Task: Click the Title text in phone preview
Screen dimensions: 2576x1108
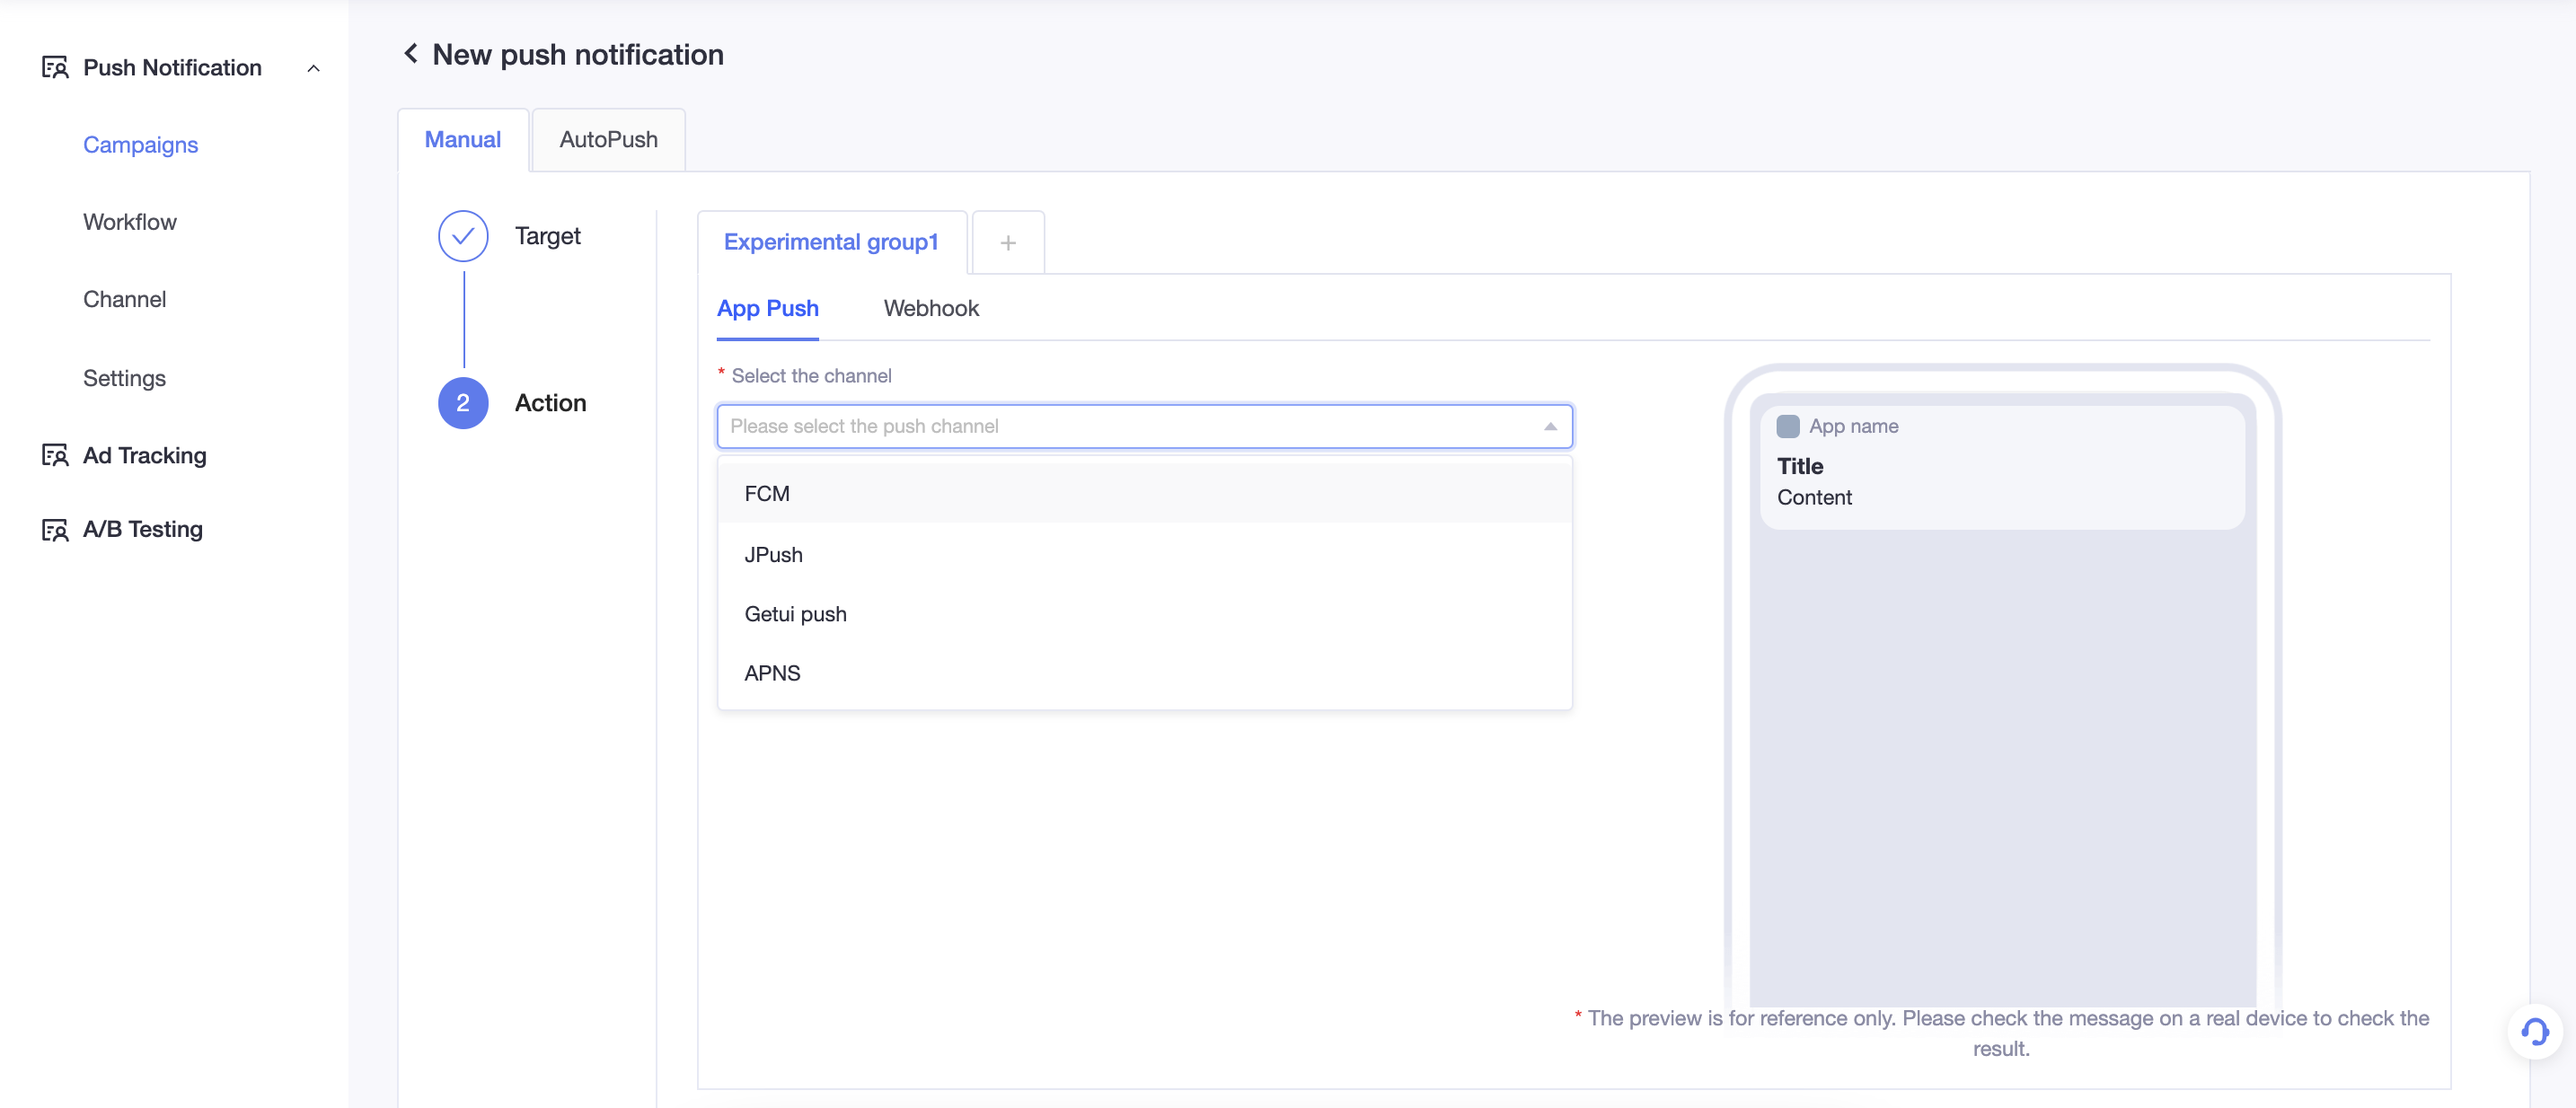Action: (1799, 466)
